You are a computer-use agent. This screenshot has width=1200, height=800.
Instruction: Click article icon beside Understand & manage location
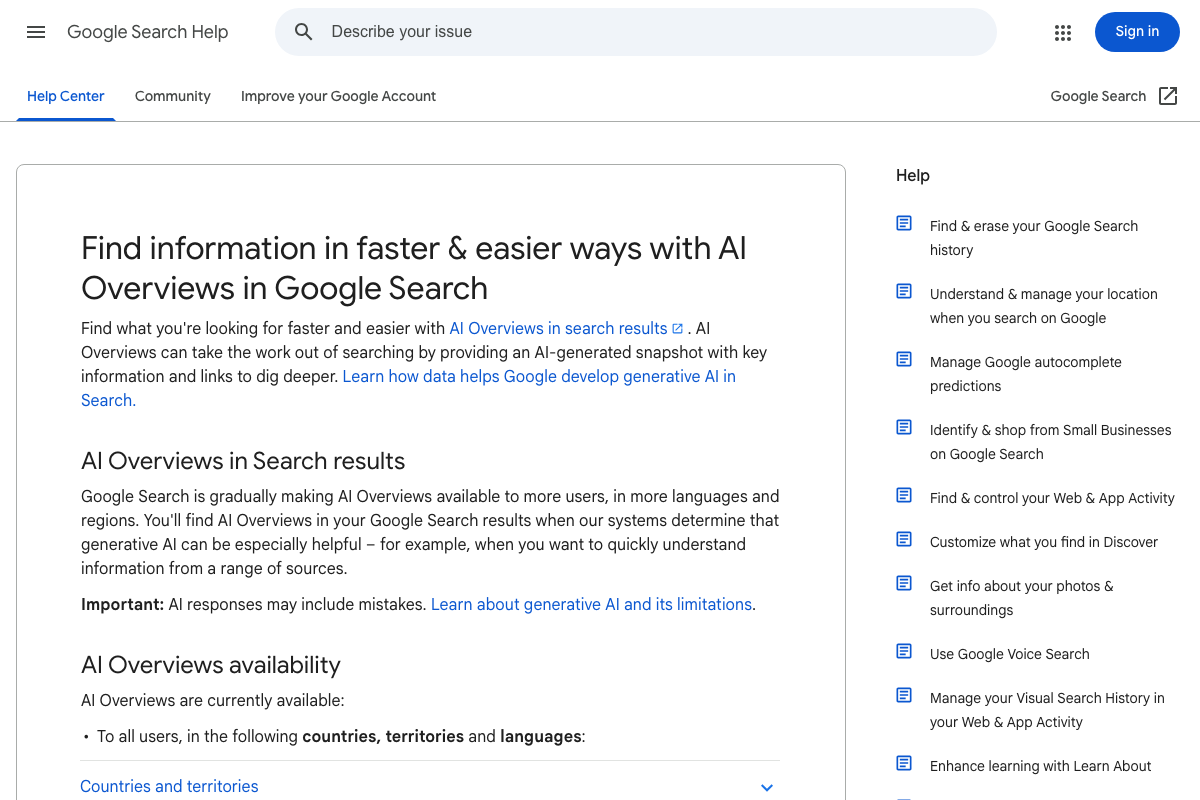click(904, 291)
